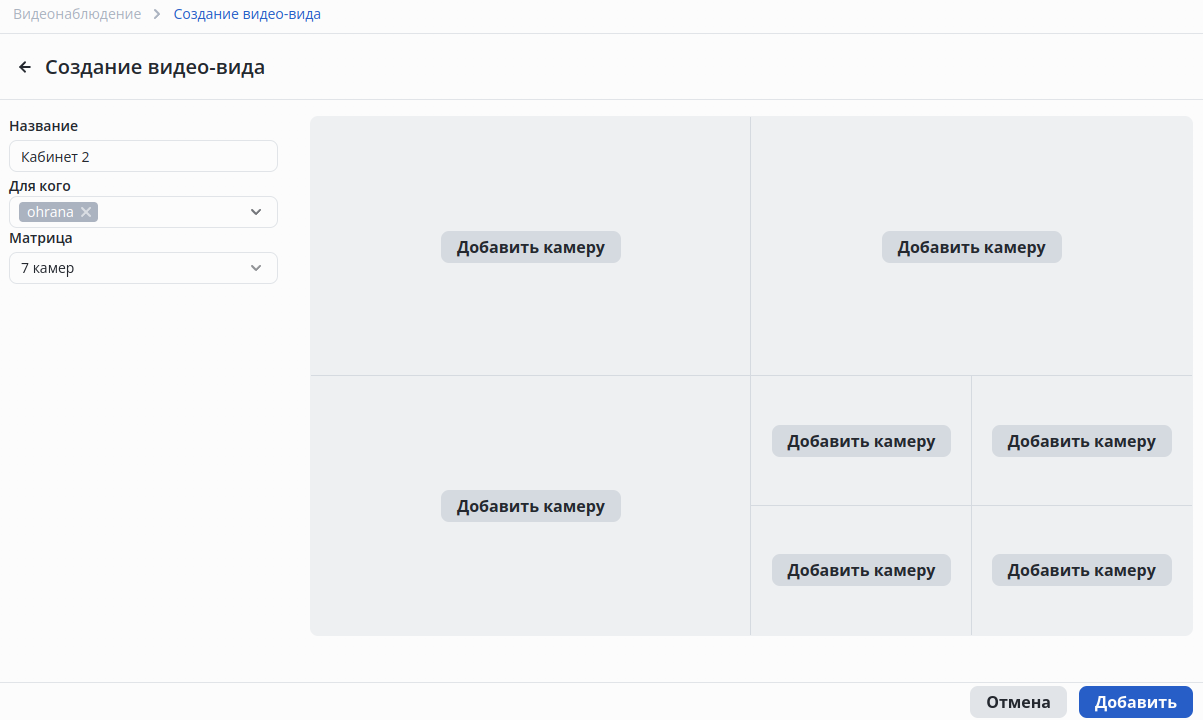Add camera to small lower-left cell
The height and width of the screenshot is (720, 1203).
click(x=861, y=570)
